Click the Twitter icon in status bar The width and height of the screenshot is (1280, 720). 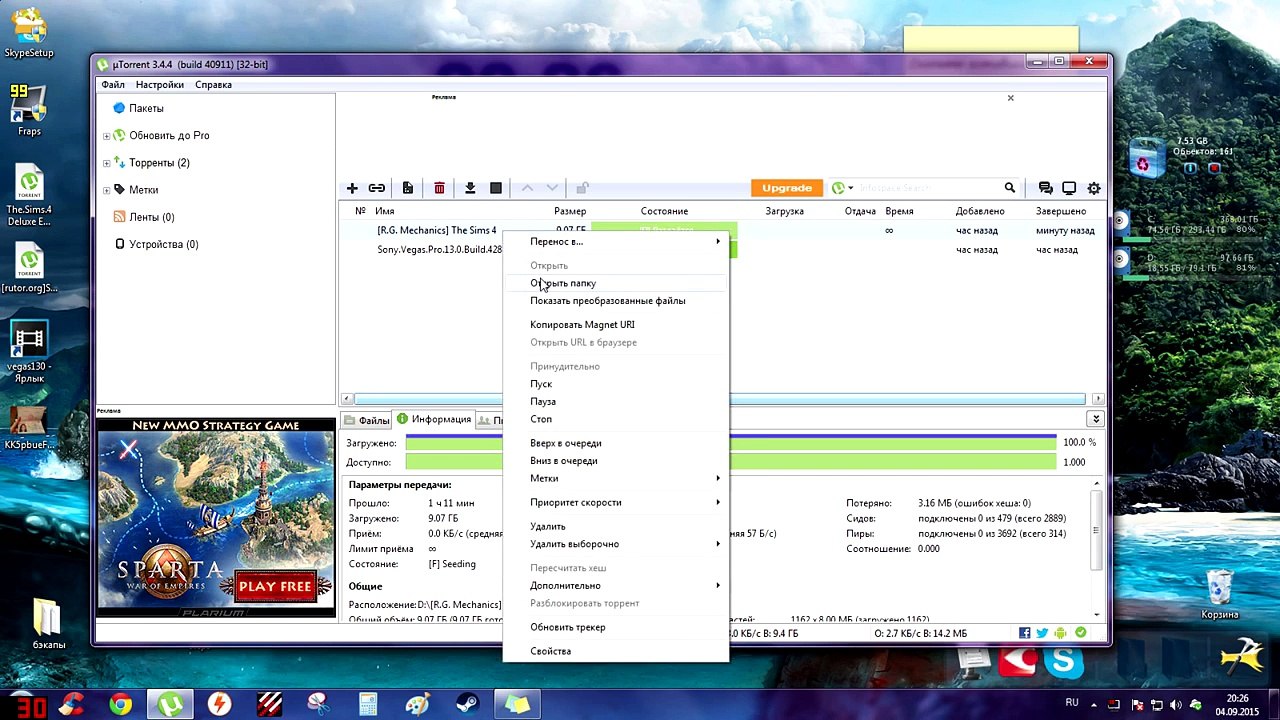[1043, 633]
